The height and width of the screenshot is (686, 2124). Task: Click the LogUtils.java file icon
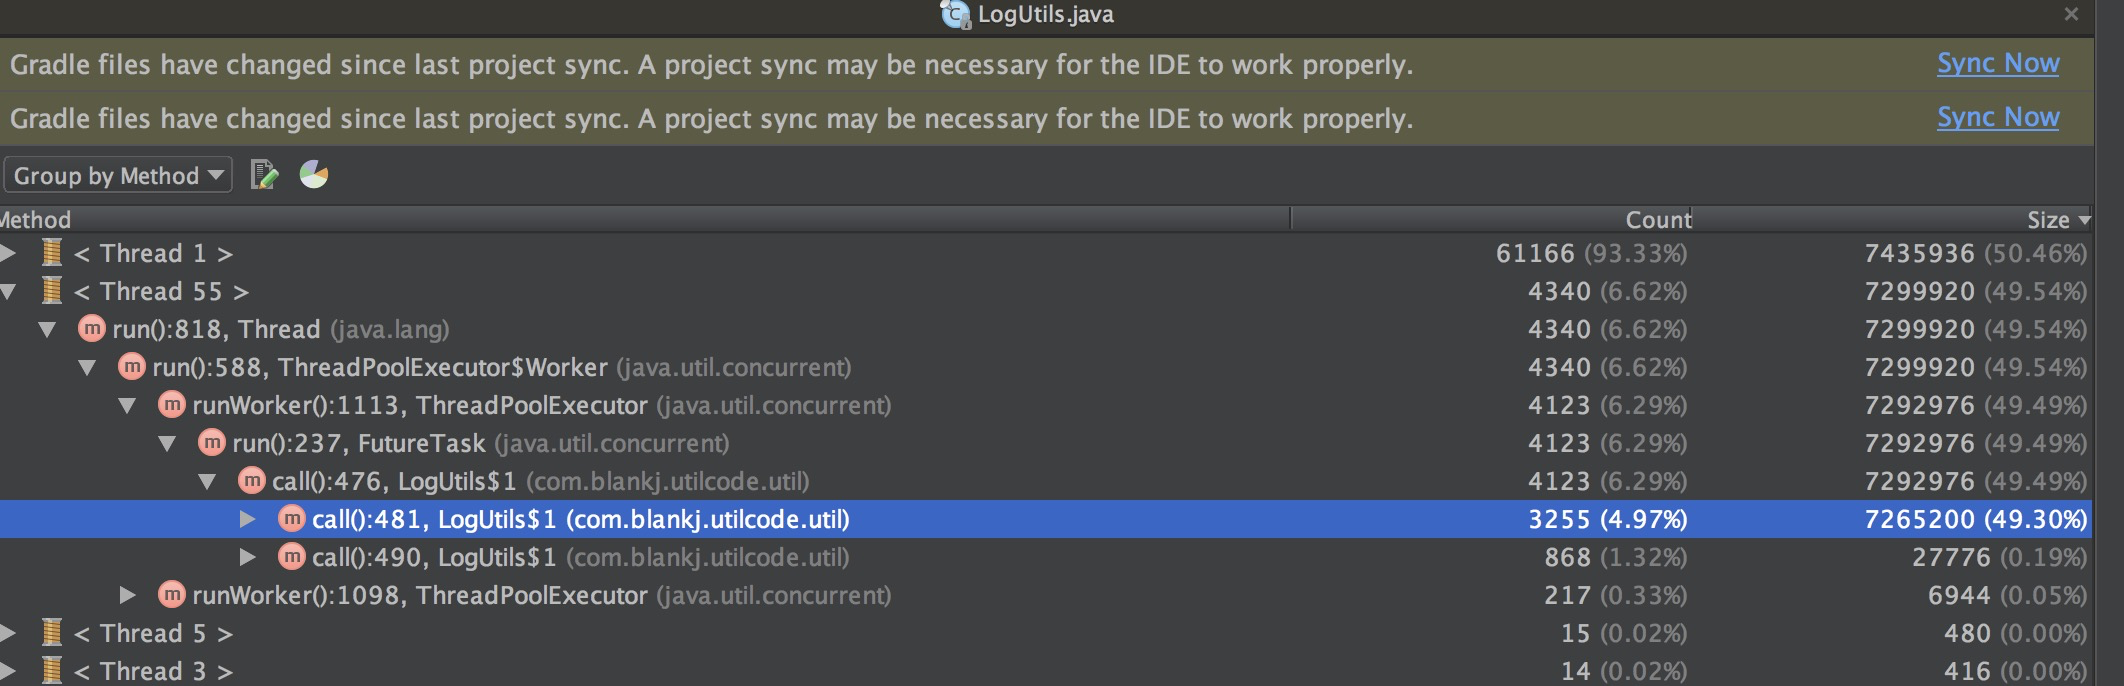pyautogui.click(x=955, y=14)
